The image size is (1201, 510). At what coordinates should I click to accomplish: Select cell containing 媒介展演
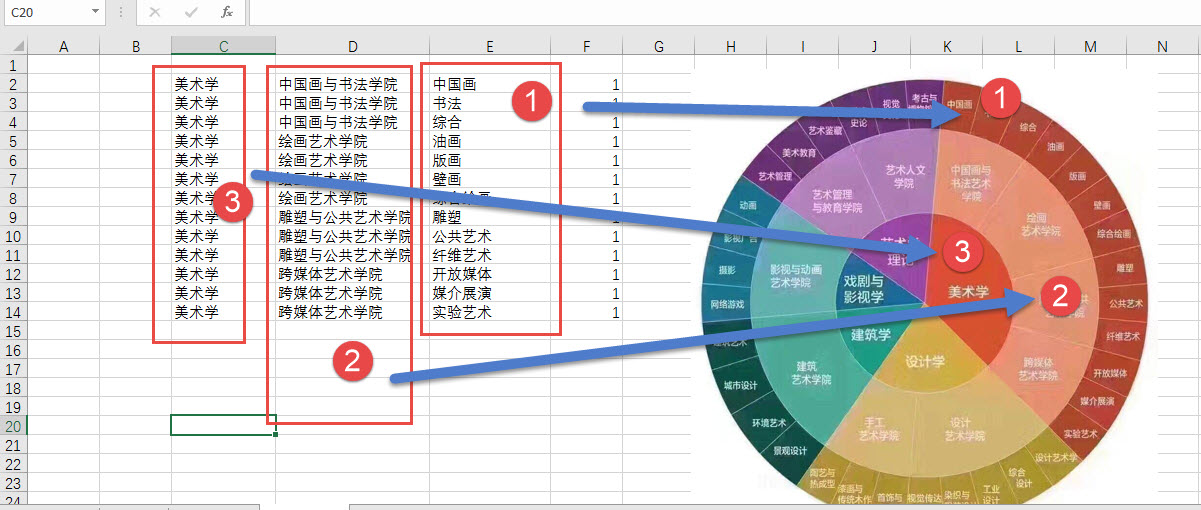tap(490, 293)
